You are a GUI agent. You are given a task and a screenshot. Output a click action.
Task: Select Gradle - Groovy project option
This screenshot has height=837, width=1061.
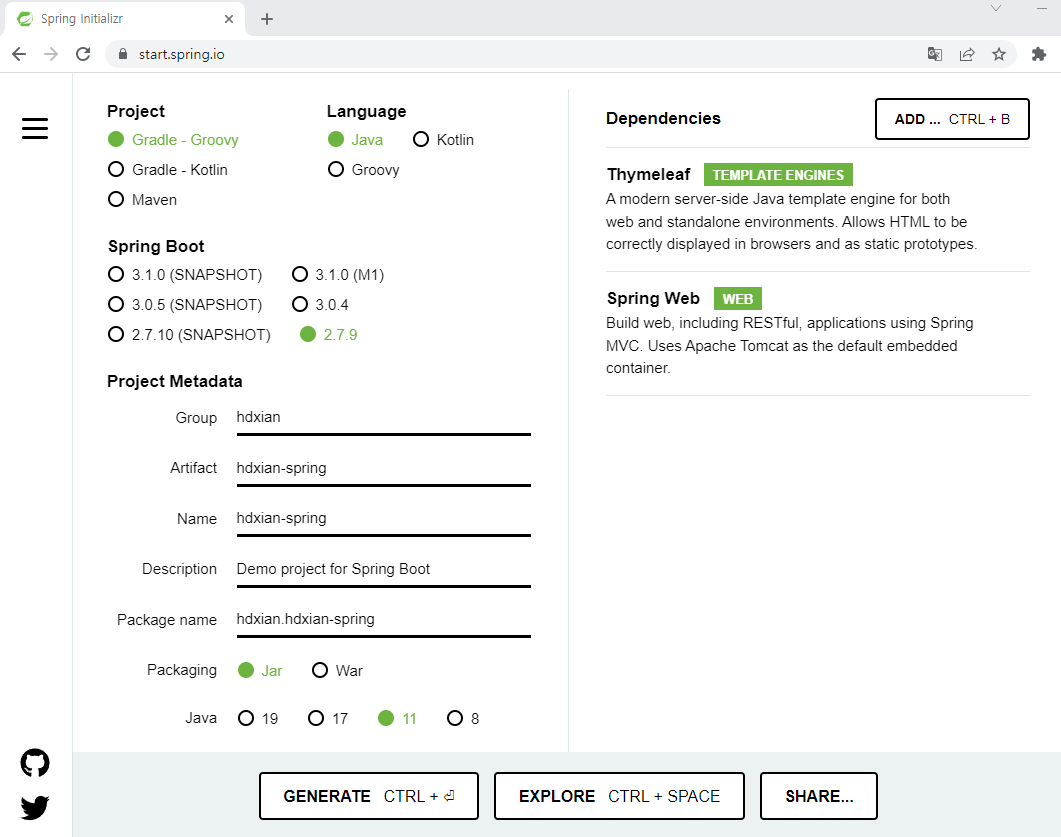tap(173, 139)
